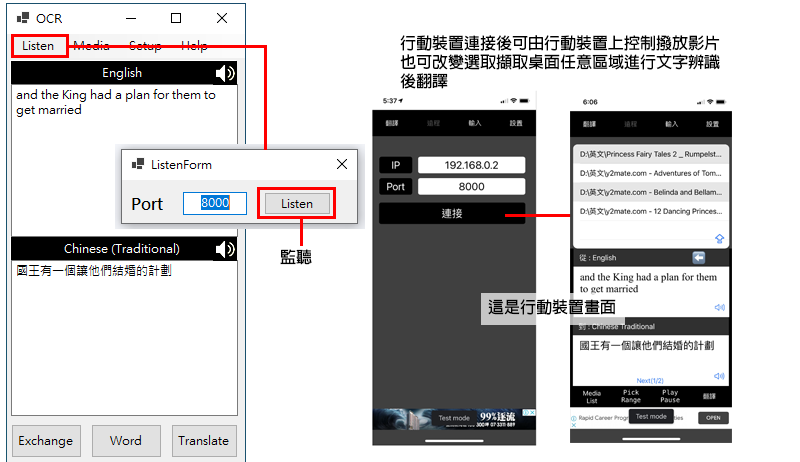Image resolution: width=800 pixels, height=462 pixels.
Task: Play English text with the speaker icon
Action: coord(225,73)
